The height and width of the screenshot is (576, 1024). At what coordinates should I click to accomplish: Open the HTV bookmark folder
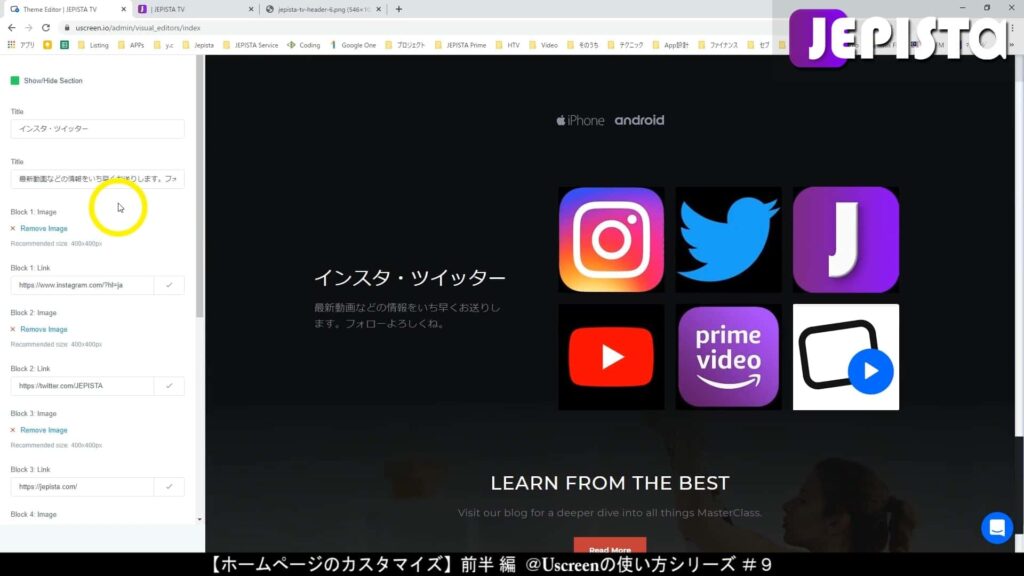point(507,45)
